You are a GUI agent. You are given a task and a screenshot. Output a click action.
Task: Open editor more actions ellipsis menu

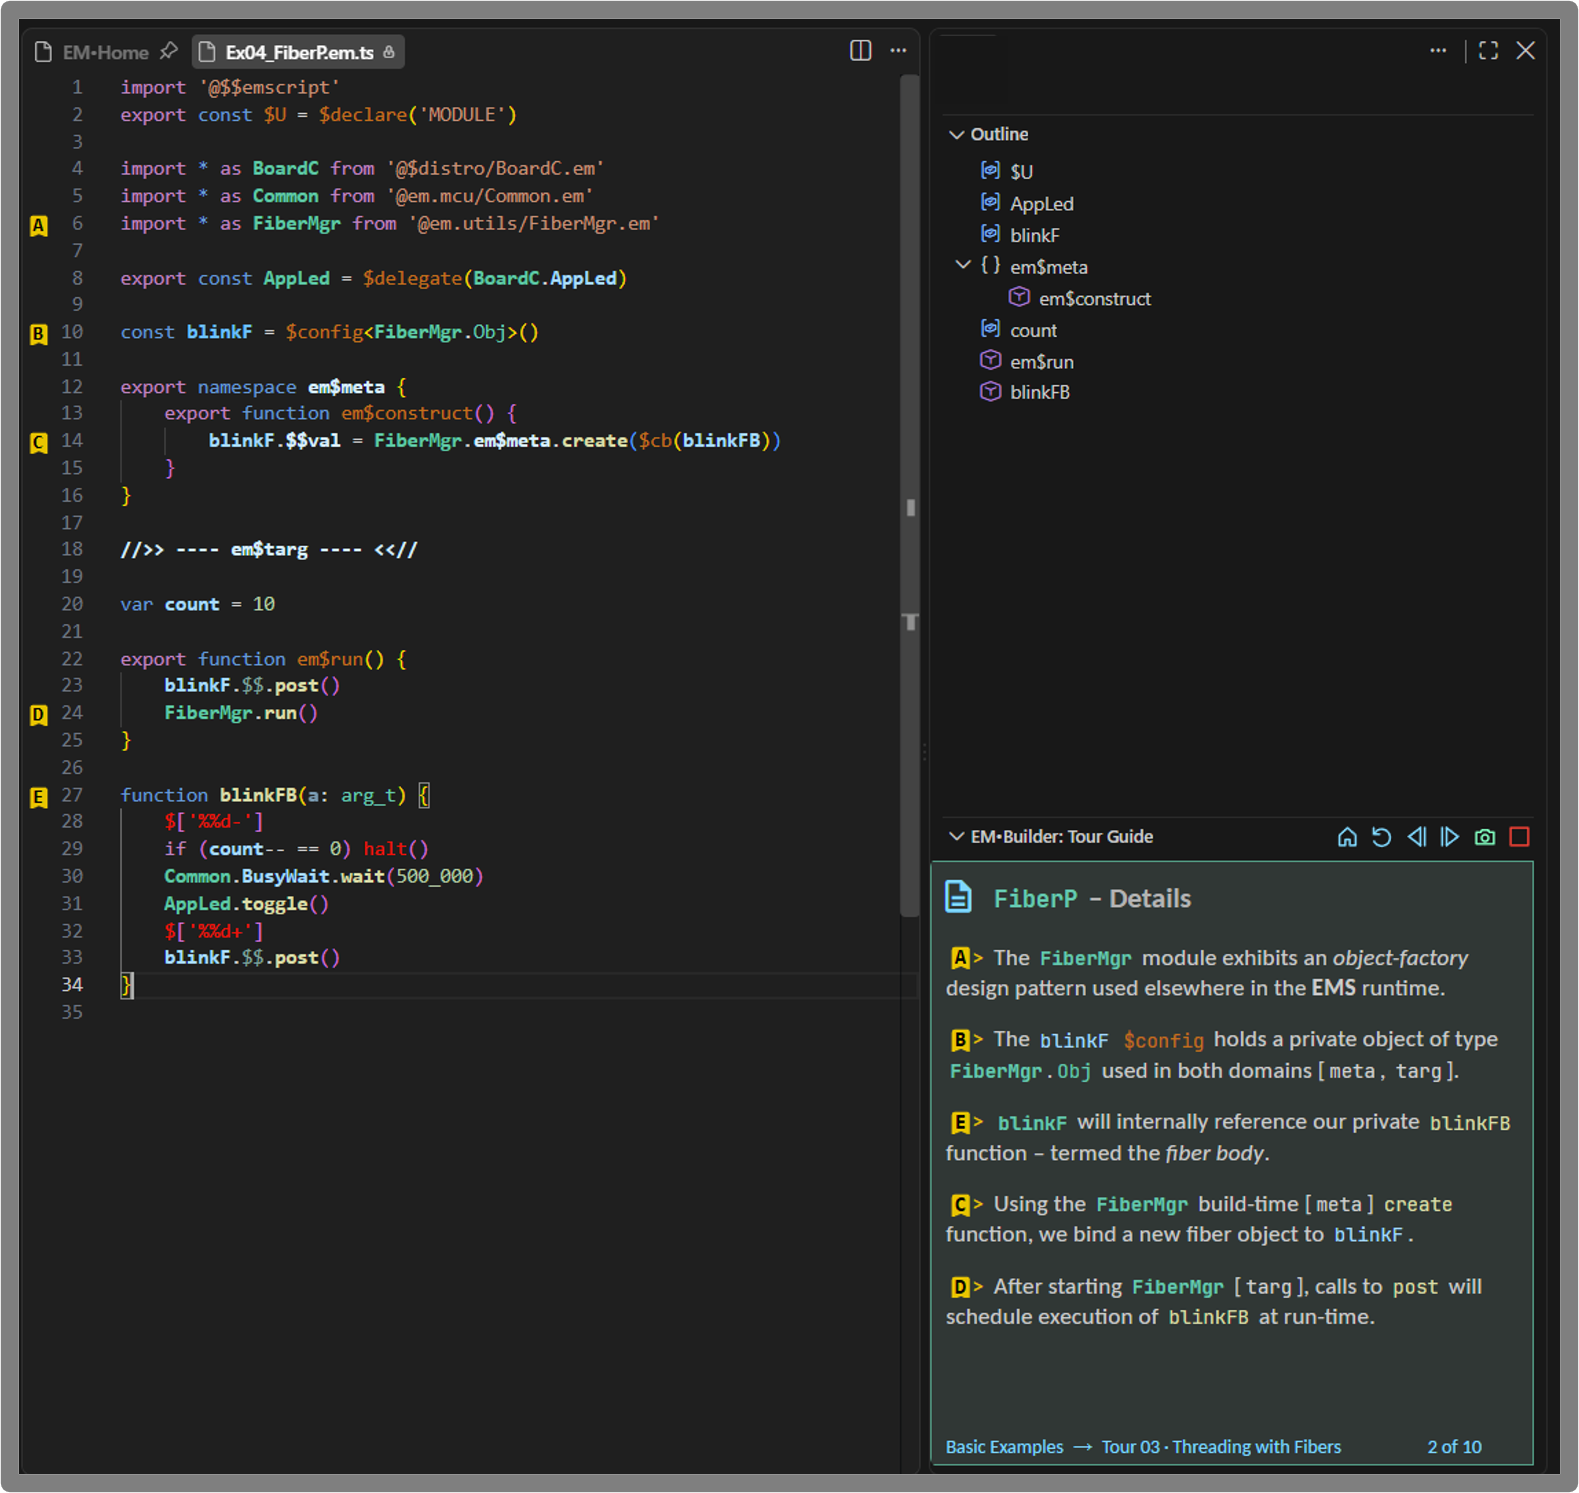click(898, 50)
